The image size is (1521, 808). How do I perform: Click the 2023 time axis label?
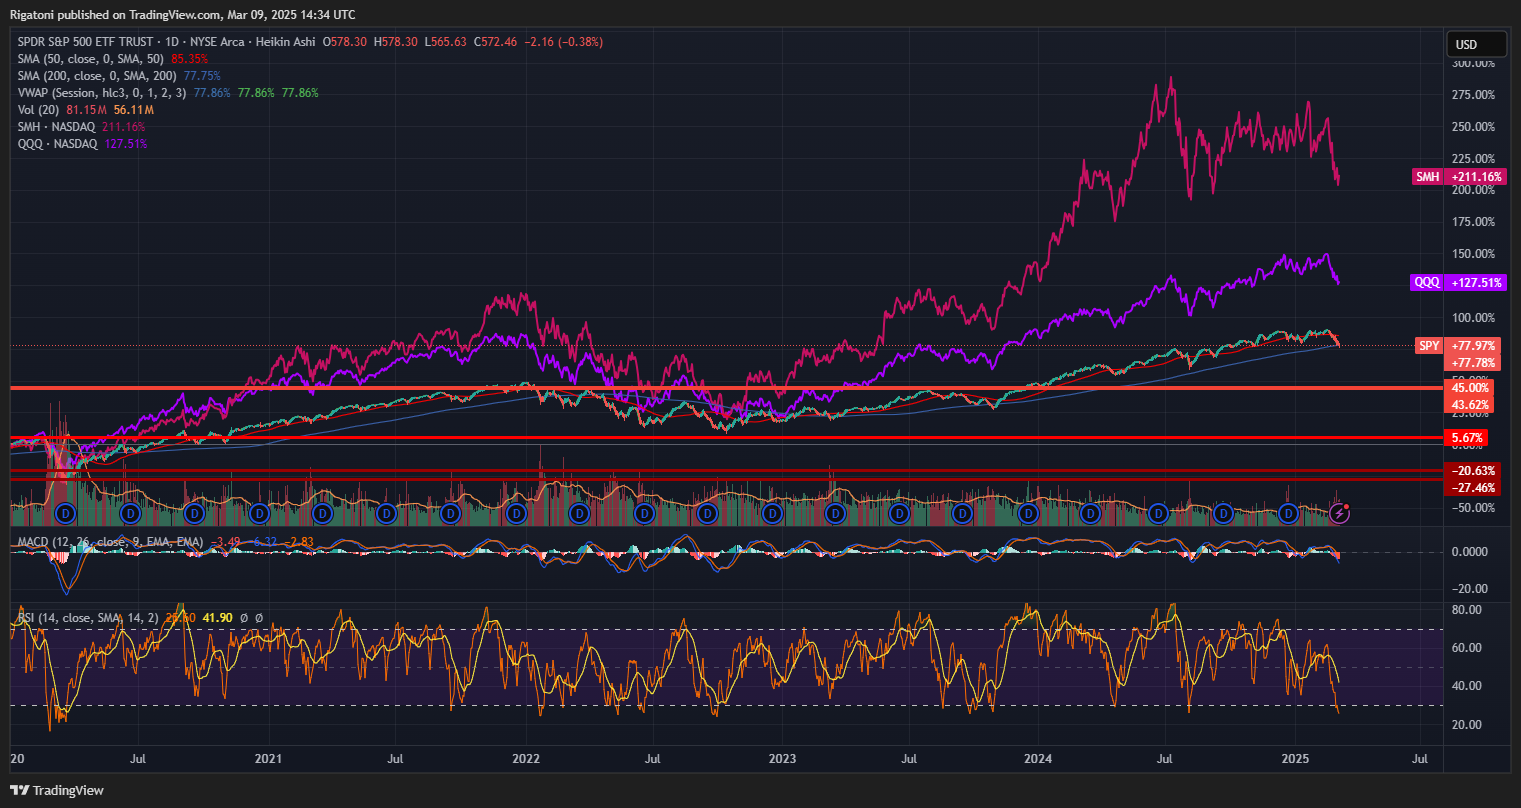pyautogui.click(x=782, y=760)
